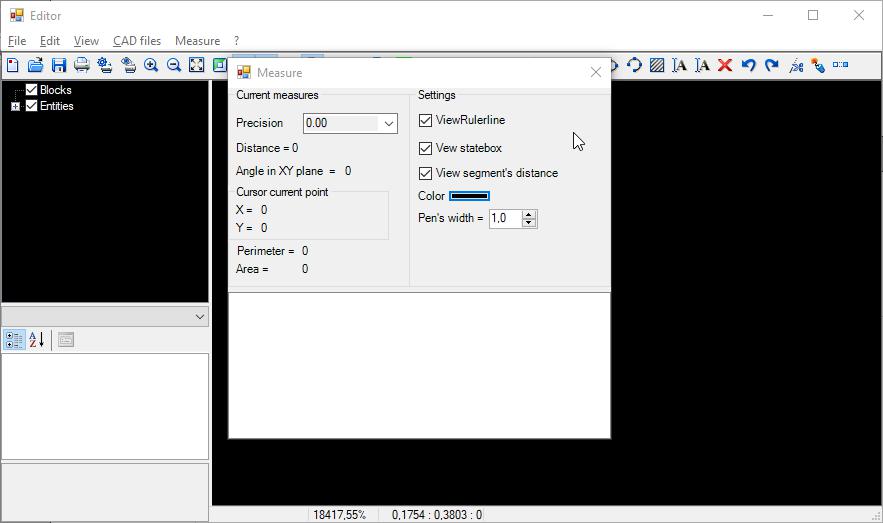The image size is (883, 523).
Task: Disable View segment's distance checkbox
Action: pos(426,173)
